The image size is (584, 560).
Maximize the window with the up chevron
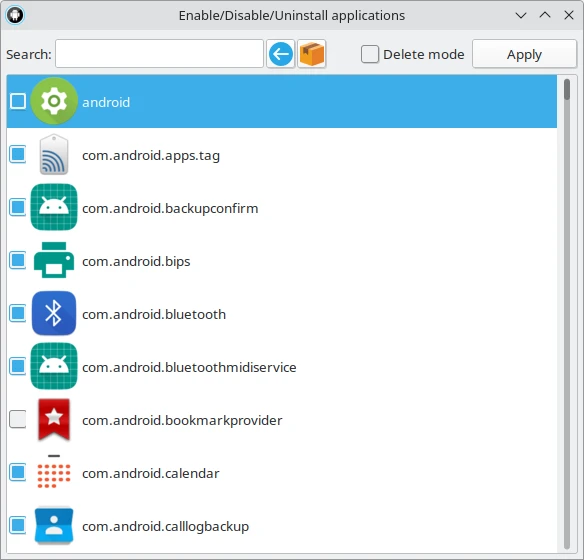click(545, 15)
